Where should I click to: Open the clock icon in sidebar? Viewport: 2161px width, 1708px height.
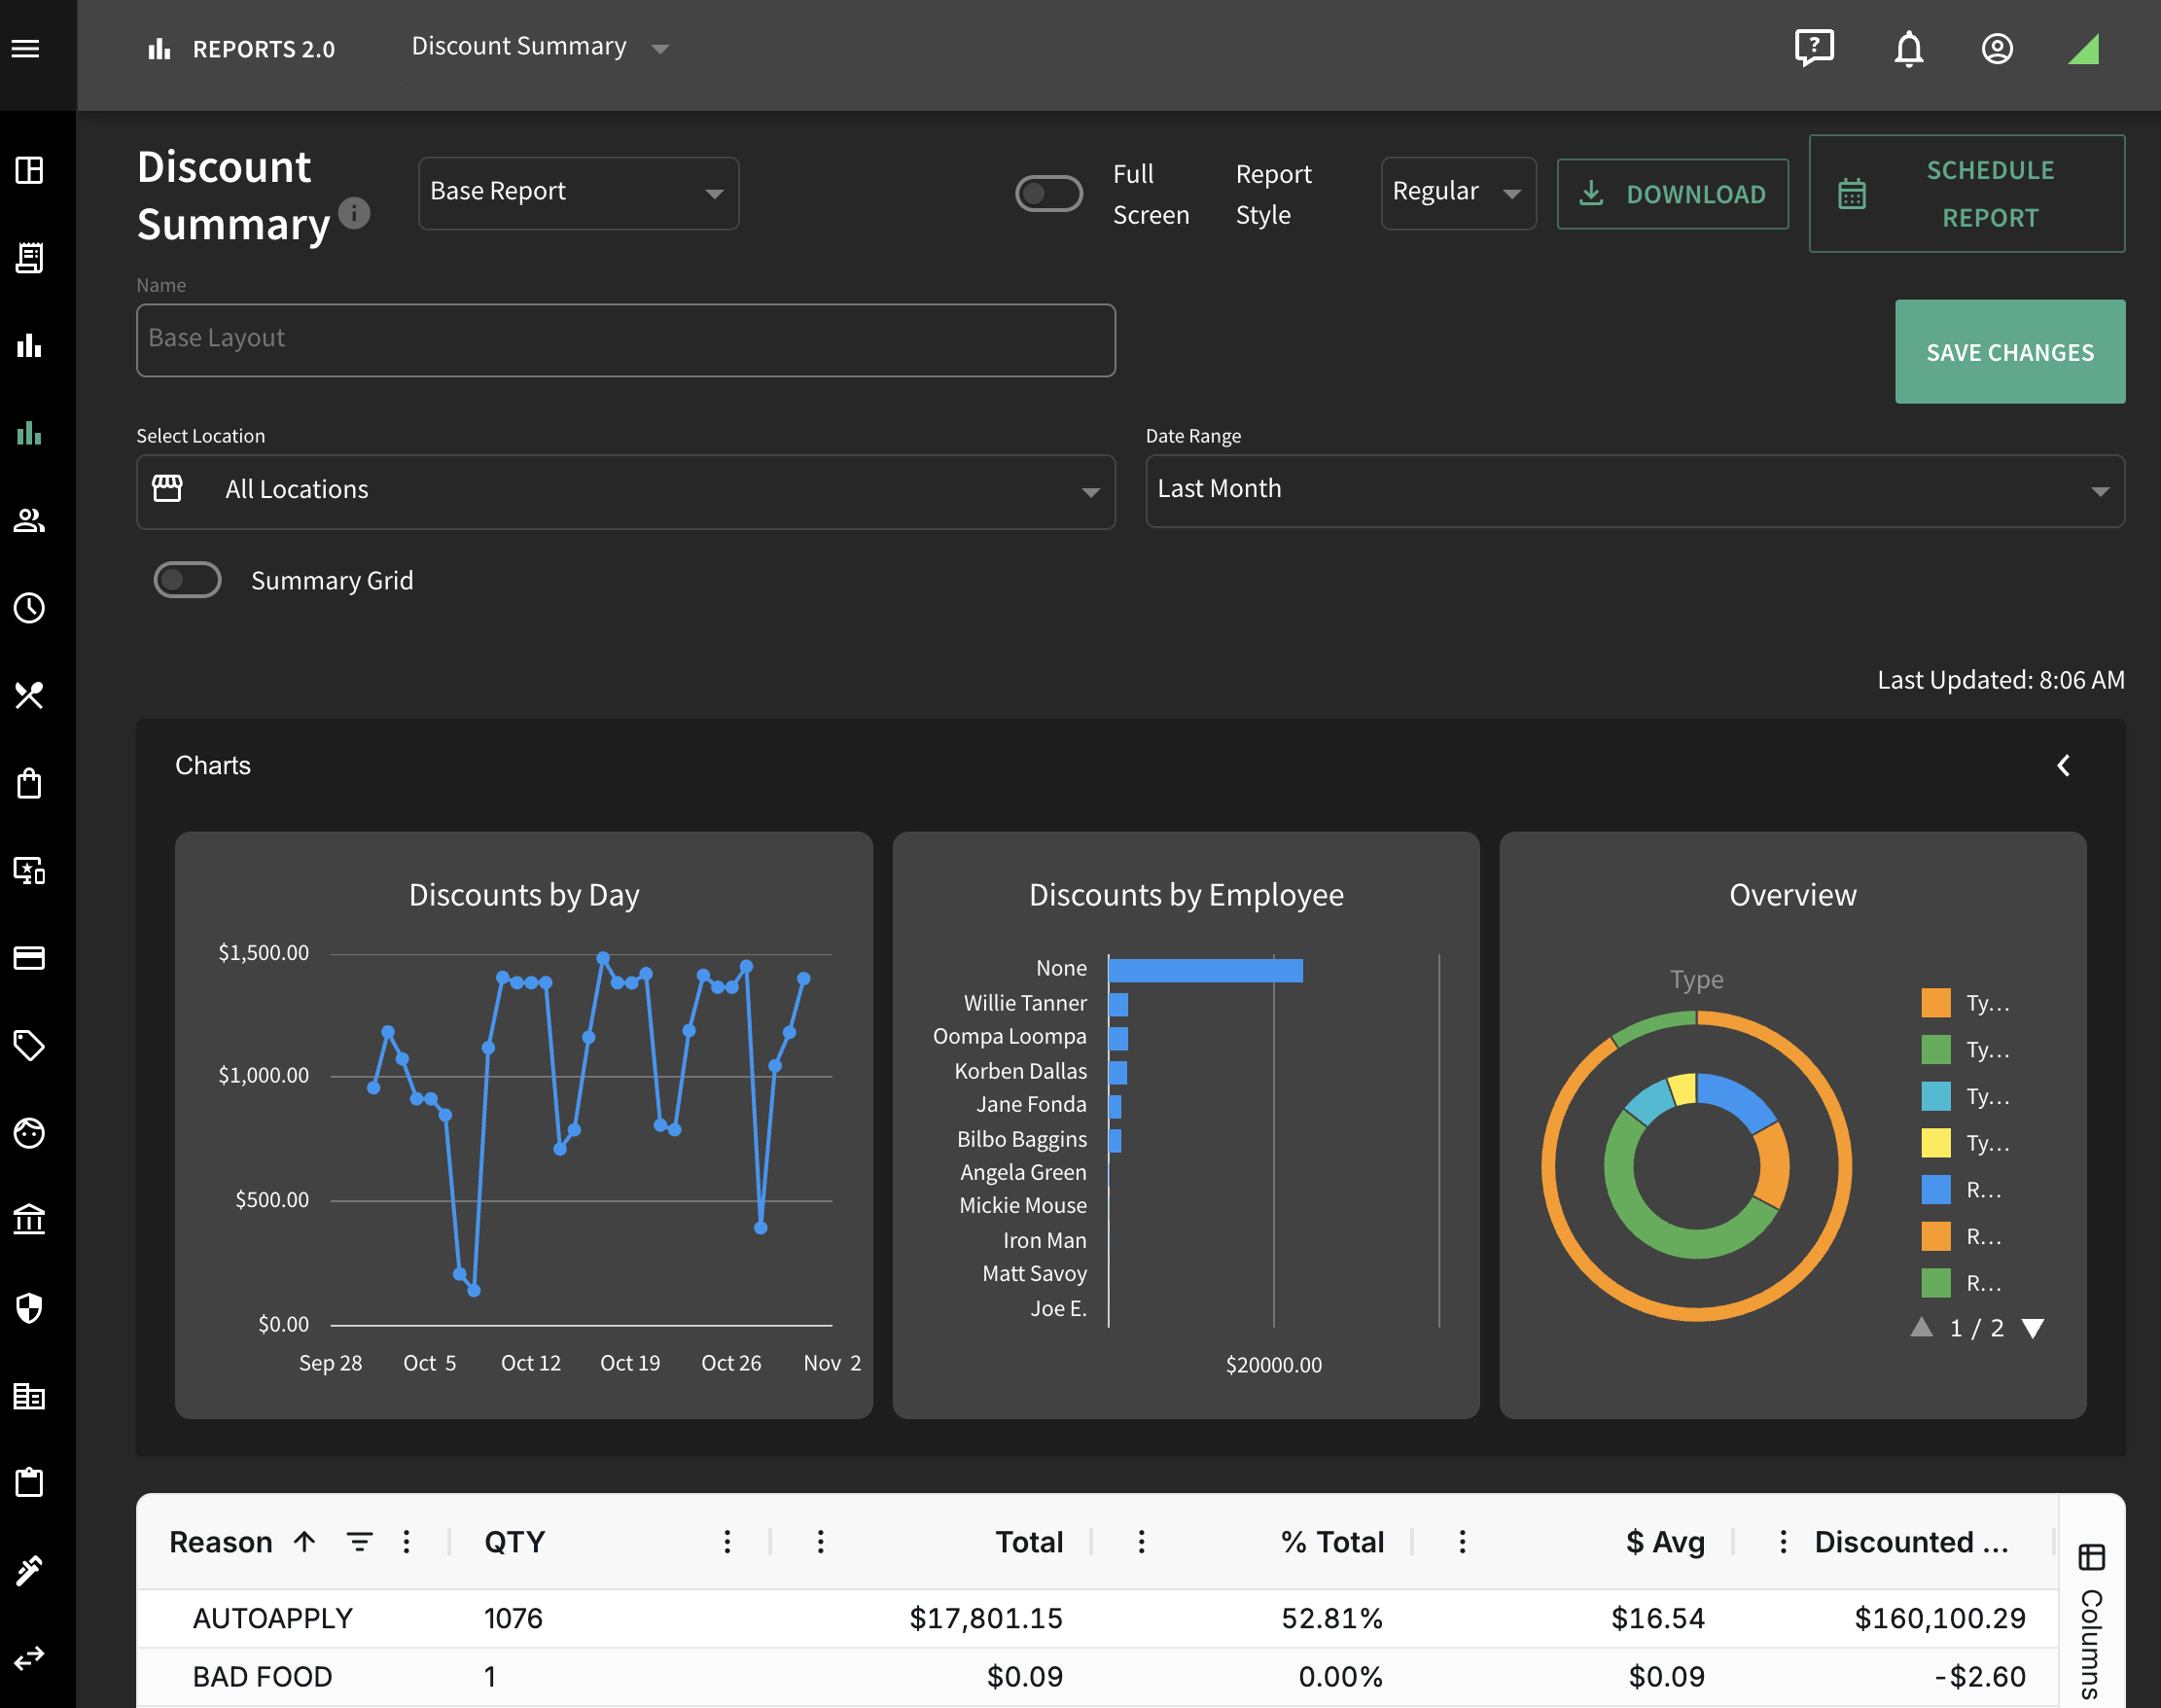[29, 607]
